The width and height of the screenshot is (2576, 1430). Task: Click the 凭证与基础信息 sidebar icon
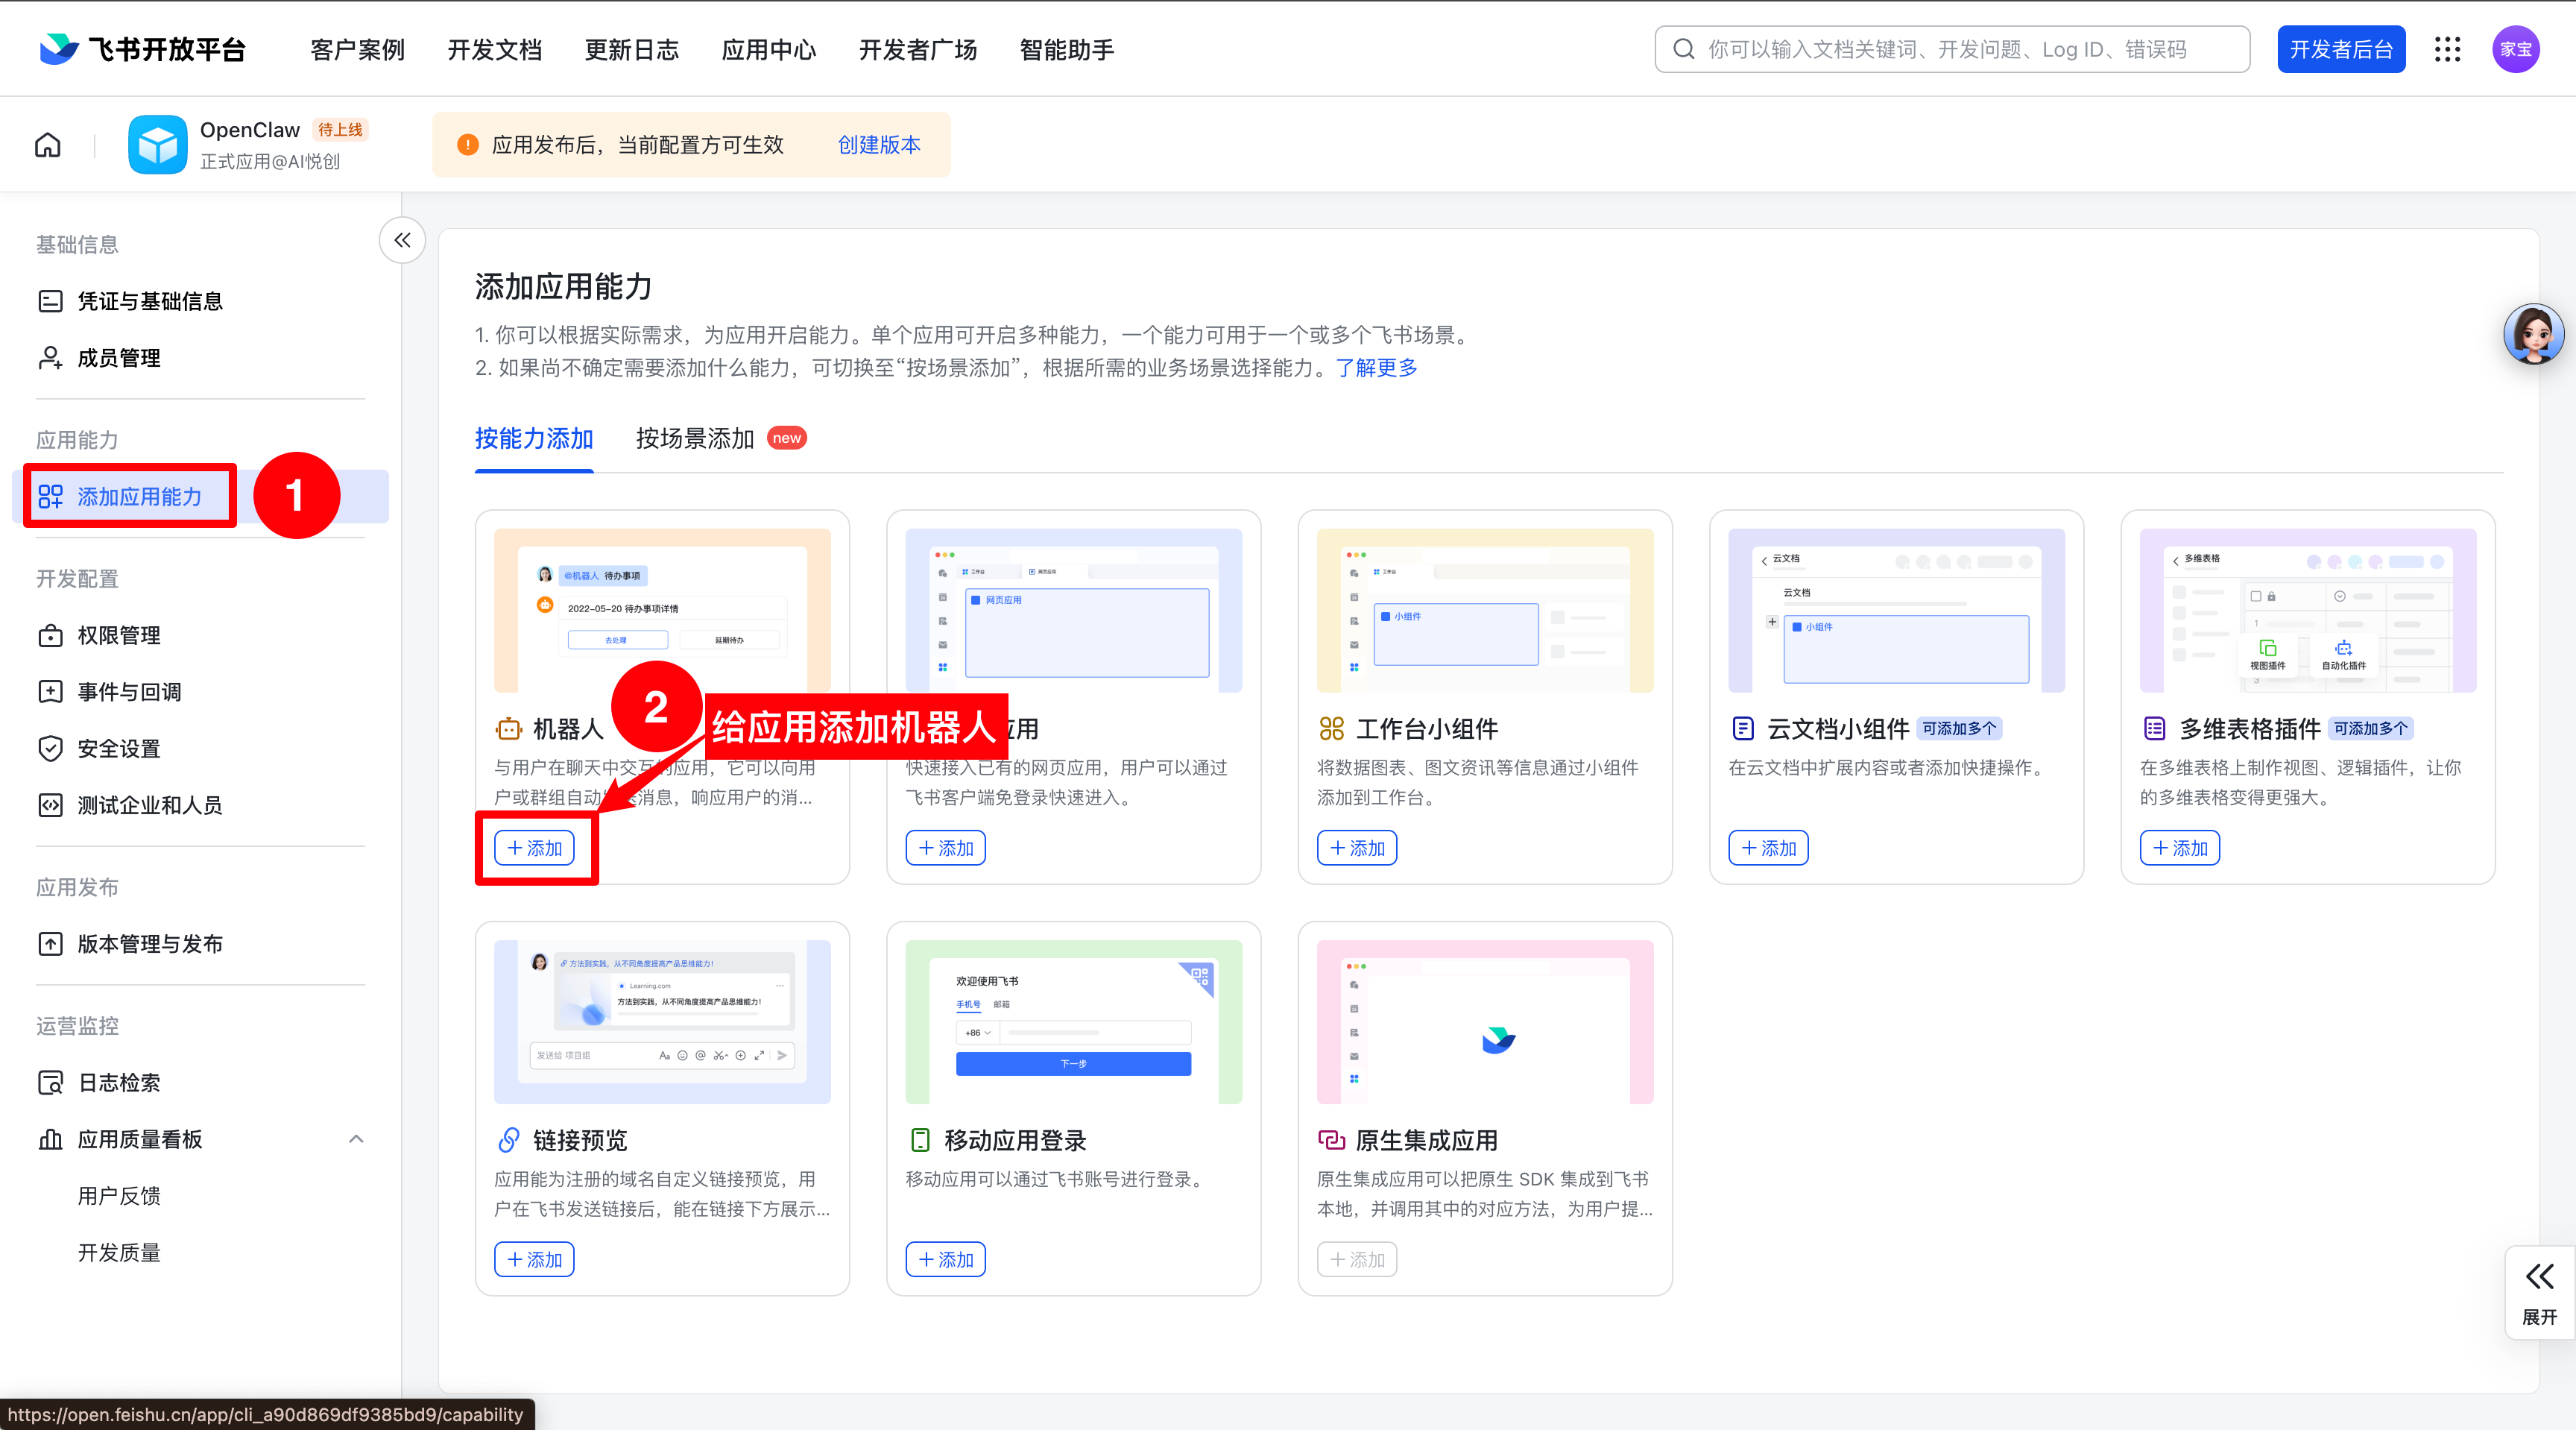(x=50, y=301)
